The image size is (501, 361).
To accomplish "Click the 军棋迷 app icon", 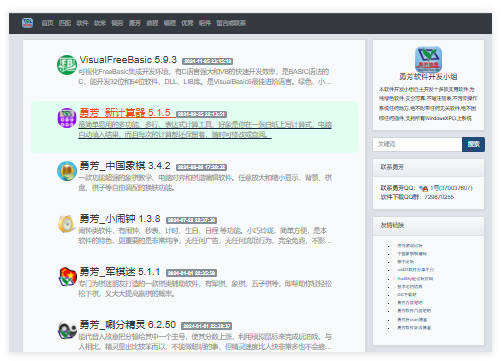I will 68,277.
